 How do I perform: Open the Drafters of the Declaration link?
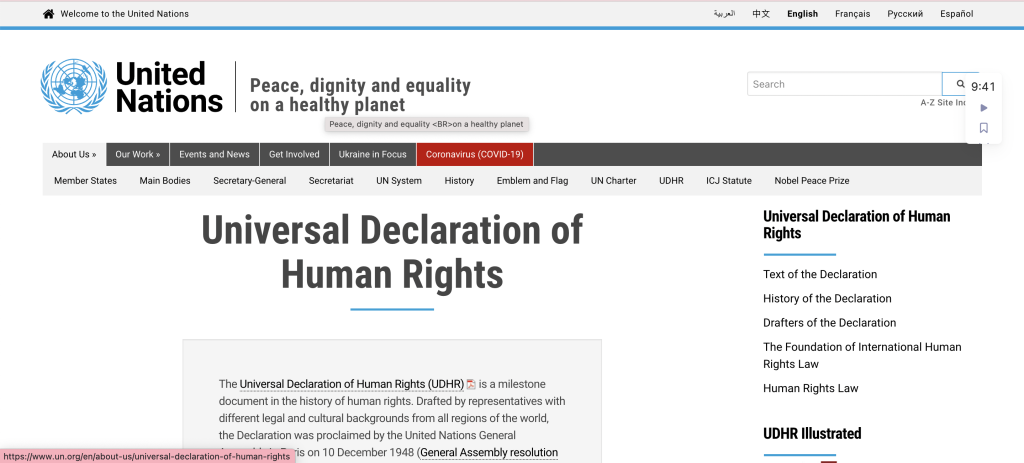click(829, 323)
